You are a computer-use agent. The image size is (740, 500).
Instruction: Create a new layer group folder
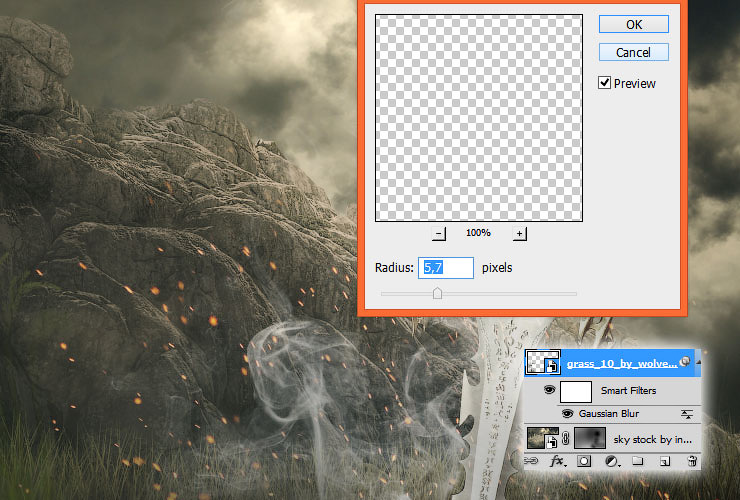coord(638,461)
